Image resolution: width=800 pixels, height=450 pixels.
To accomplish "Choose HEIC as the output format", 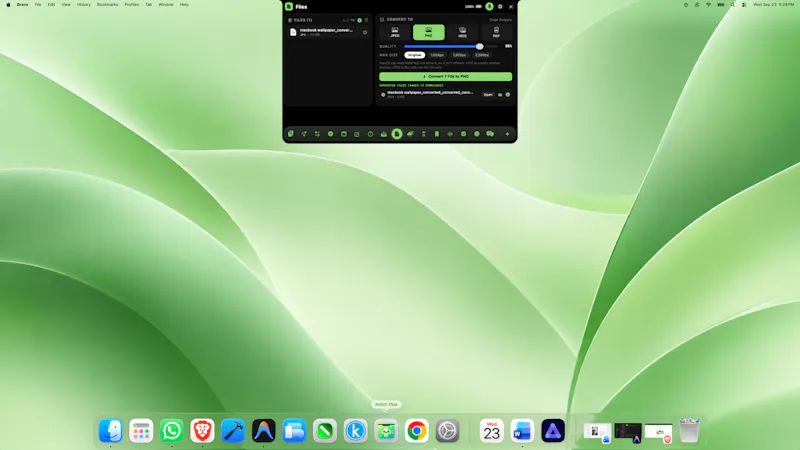I will (462, 32).
